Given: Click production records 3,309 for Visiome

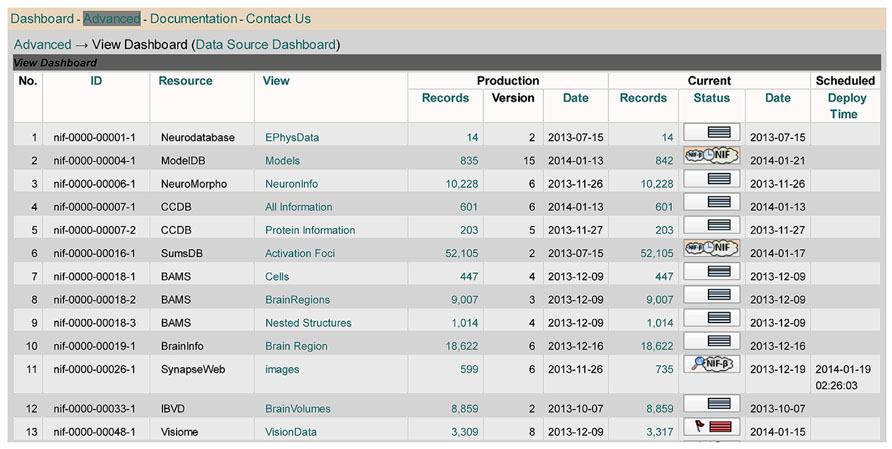Looking at the screenshot, I should click(x=465, y=432).
